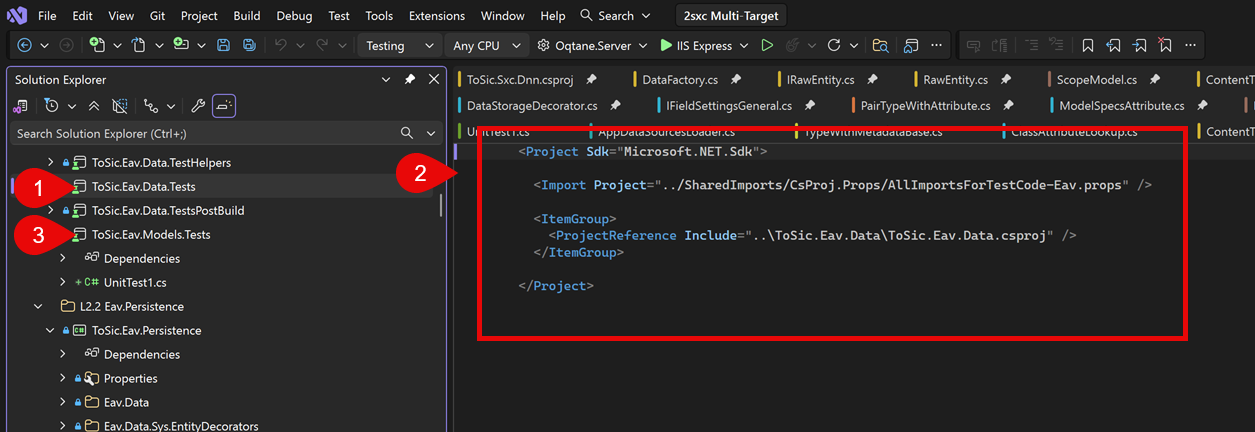Click the New Project toolbar icon
This screenshot has width=1255, height=432.
point(97,45)
